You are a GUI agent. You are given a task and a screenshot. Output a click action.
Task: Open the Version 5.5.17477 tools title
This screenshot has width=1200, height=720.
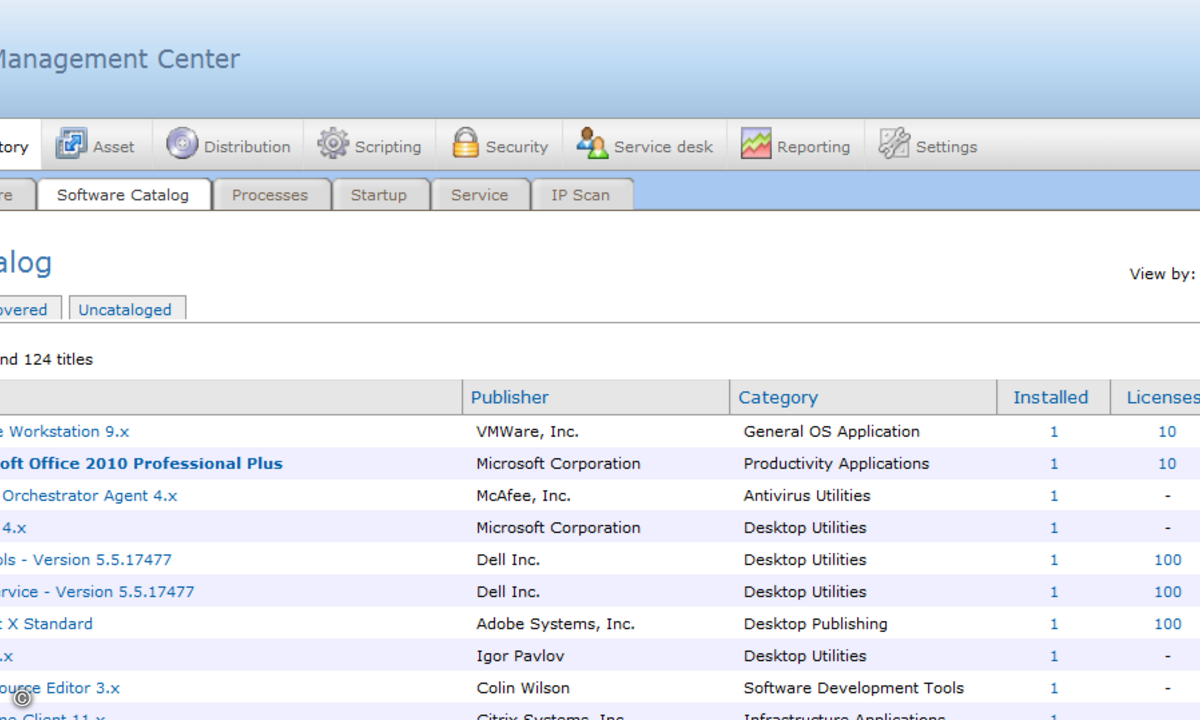(x=86, y=560)
